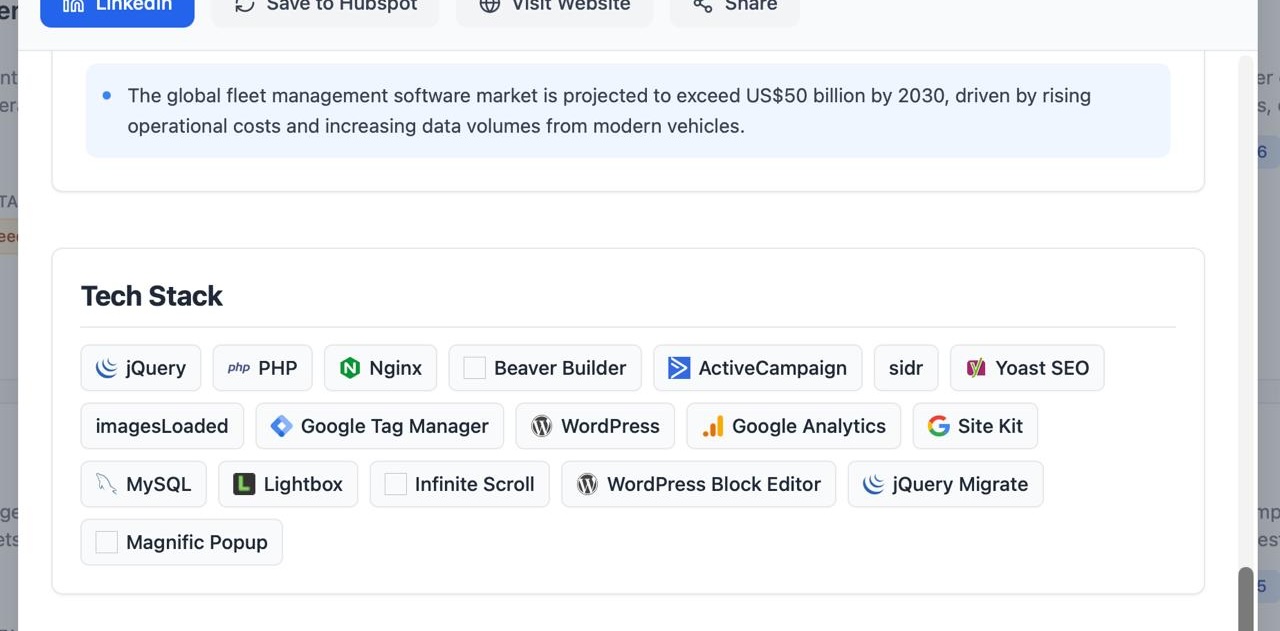The image size is (1280, 631).
Task: Click the jQuery flame icon
Action: (x=107, y=368)
